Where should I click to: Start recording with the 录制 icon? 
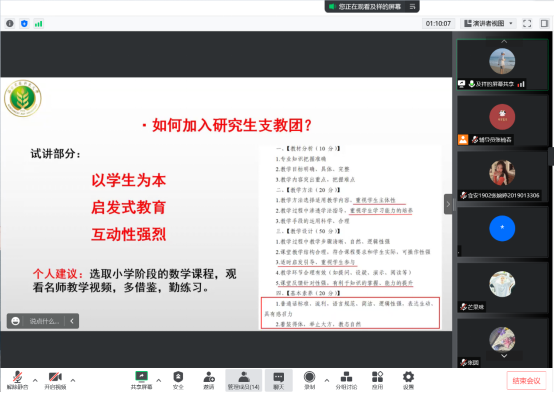(309, 377)
